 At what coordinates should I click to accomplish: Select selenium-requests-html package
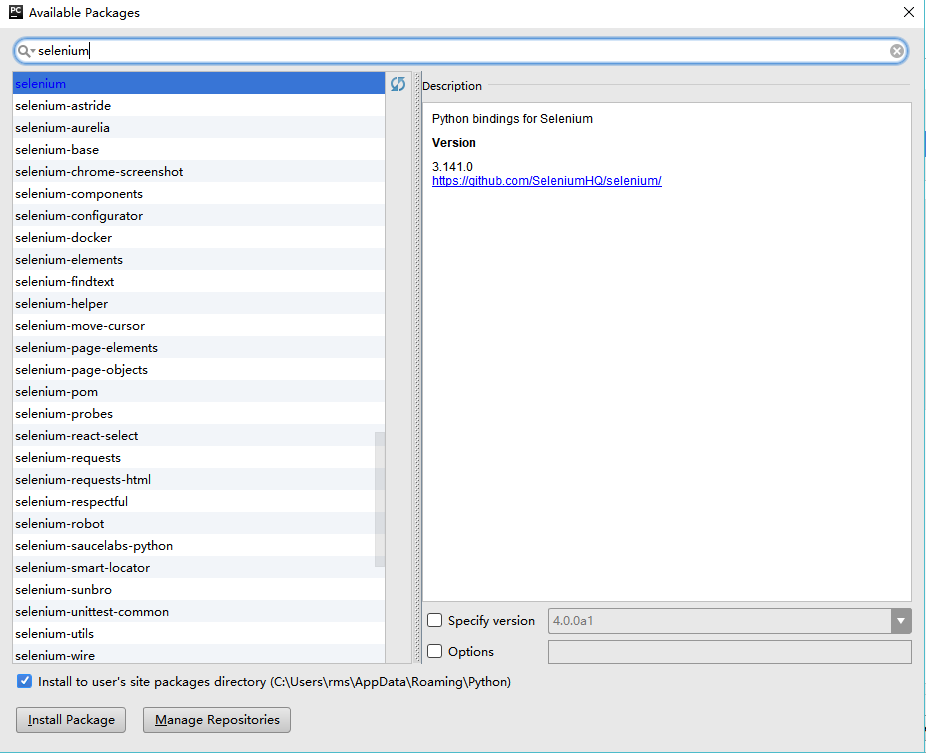pyautogui.click(x=199, y=480)
